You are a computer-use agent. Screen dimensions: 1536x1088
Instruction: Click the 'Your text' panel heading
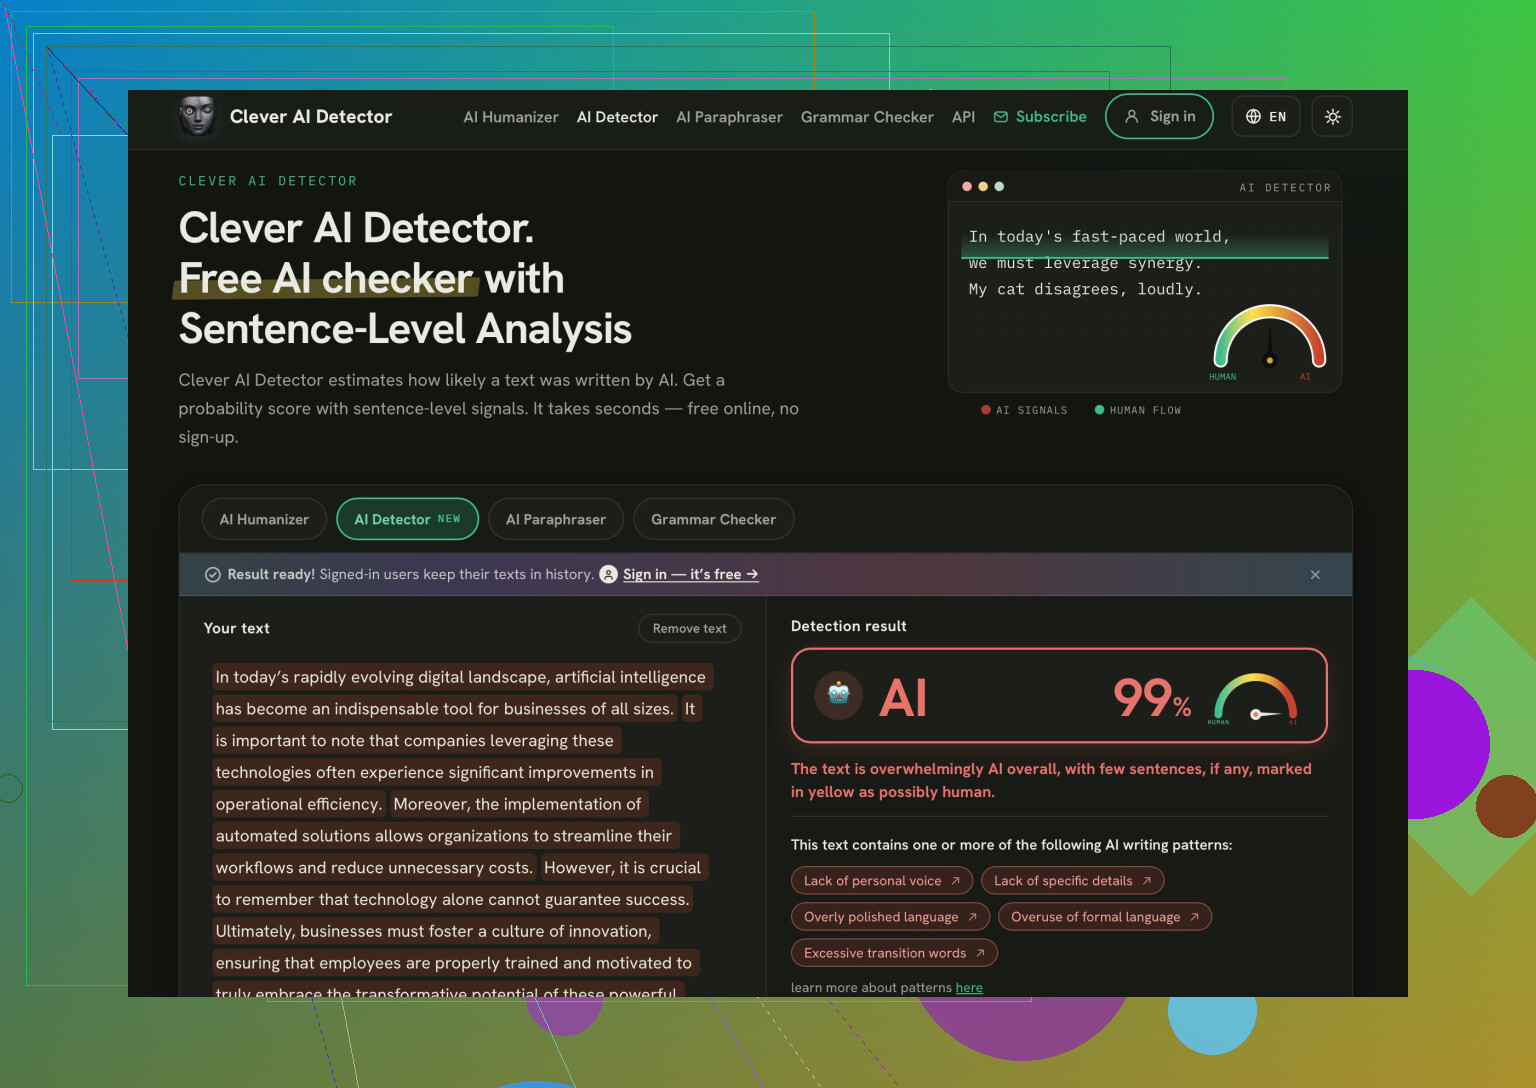tap(237, 628)
